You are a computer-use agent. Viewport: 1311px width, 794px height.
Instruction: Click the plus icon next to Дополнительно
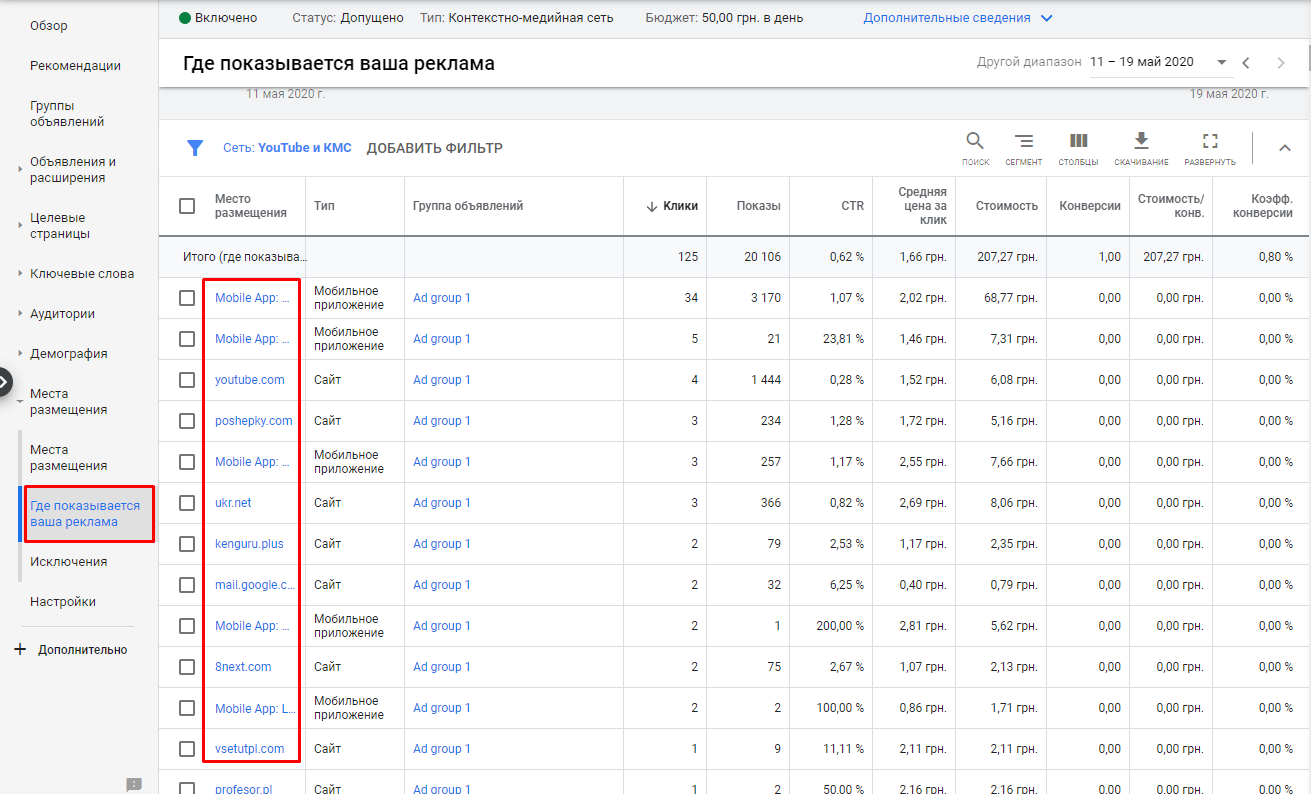pyautogui.click(x=20, y=650)
